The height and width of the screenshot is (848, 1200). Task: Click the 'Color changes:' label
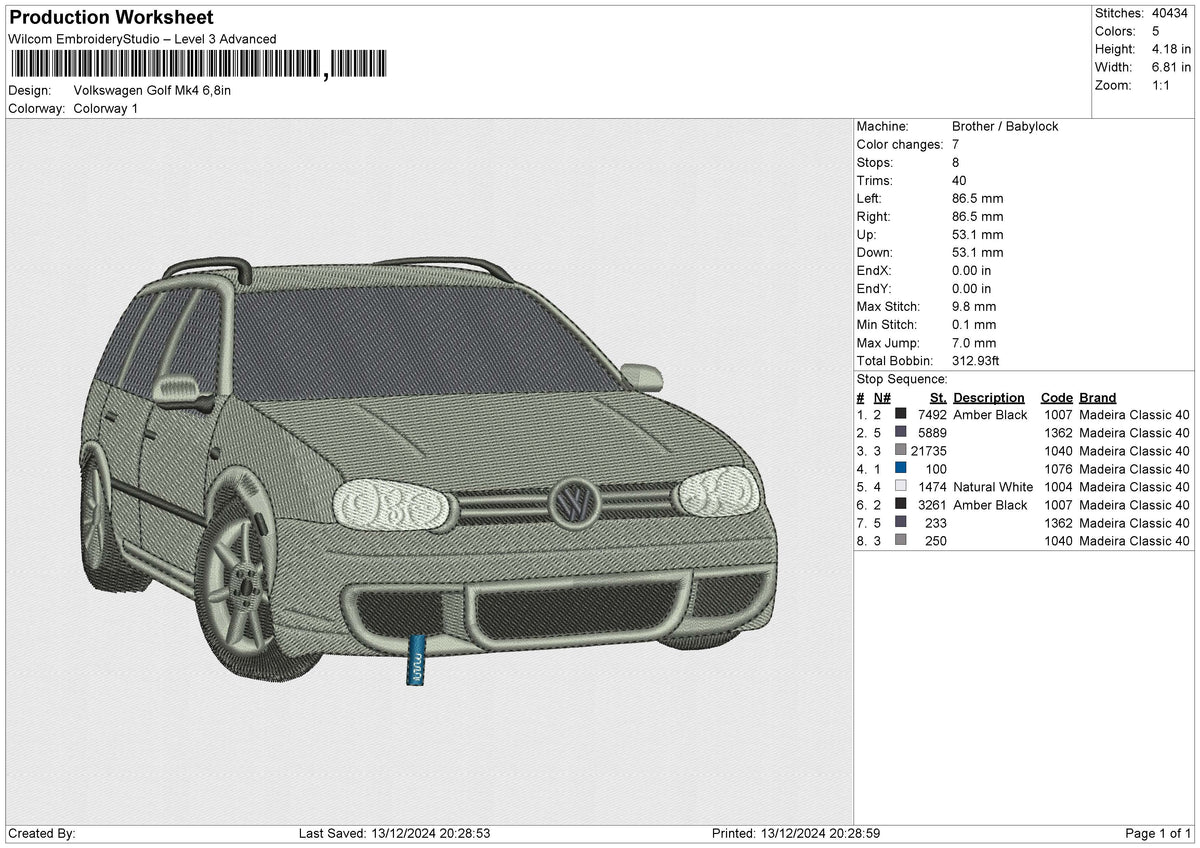[x=900, y=144]
